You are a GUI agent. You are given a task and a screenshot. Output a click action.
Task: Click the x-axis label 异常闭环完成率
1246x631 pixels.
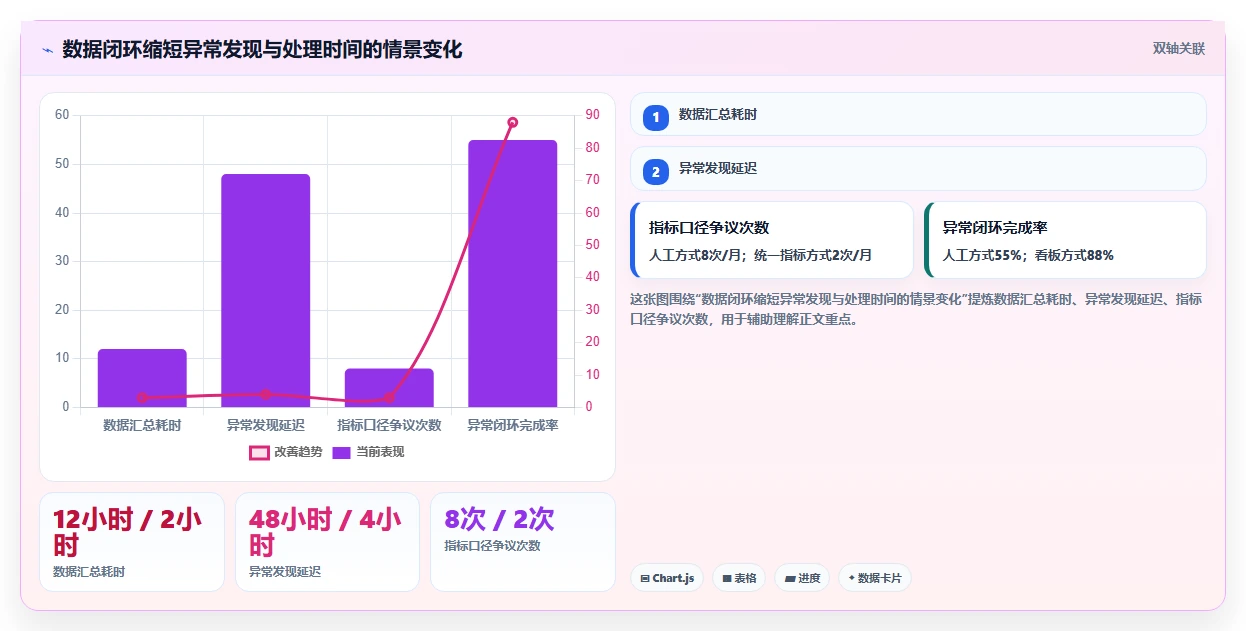[x=513, y=425]
